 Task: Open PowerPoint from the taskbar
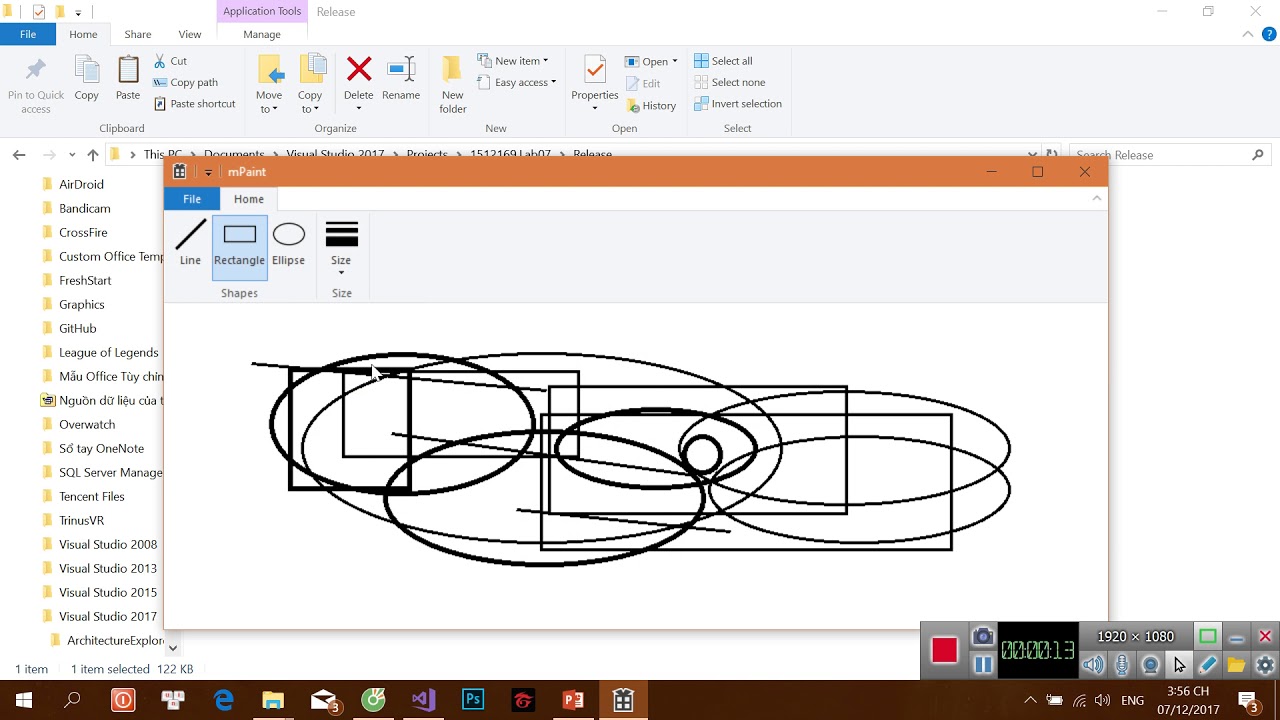(573, 700)
